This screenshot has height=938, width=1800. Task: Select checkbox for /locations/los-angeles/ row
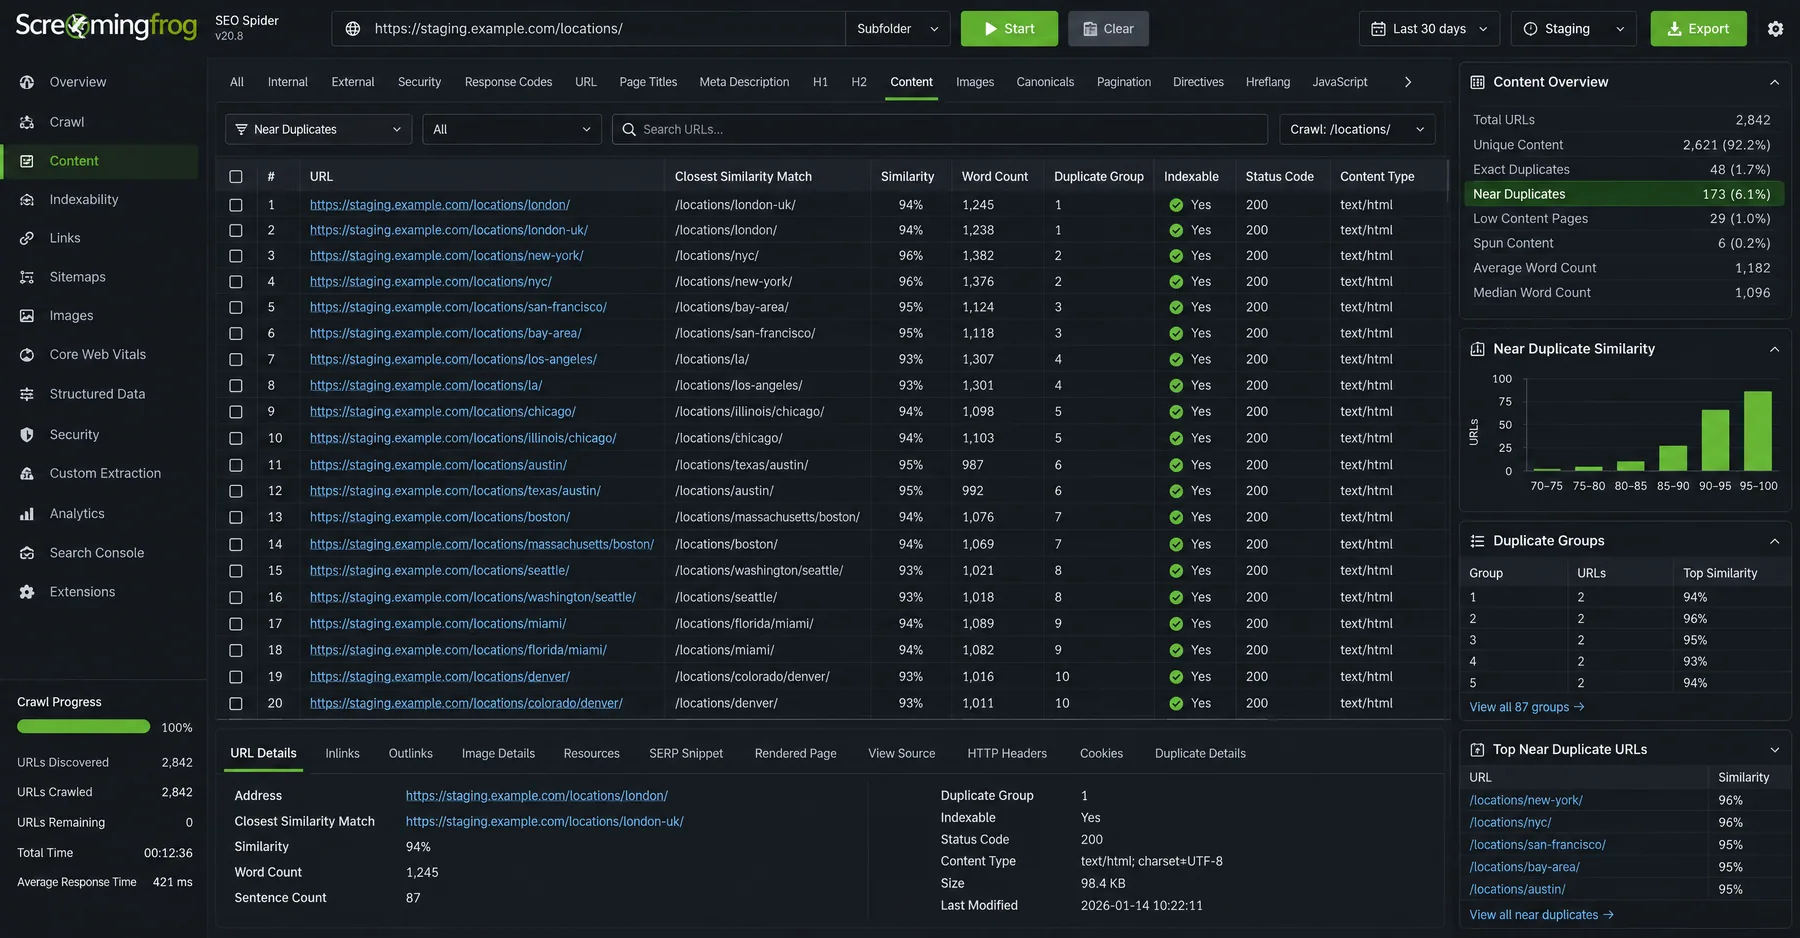(x=236, y=359)
